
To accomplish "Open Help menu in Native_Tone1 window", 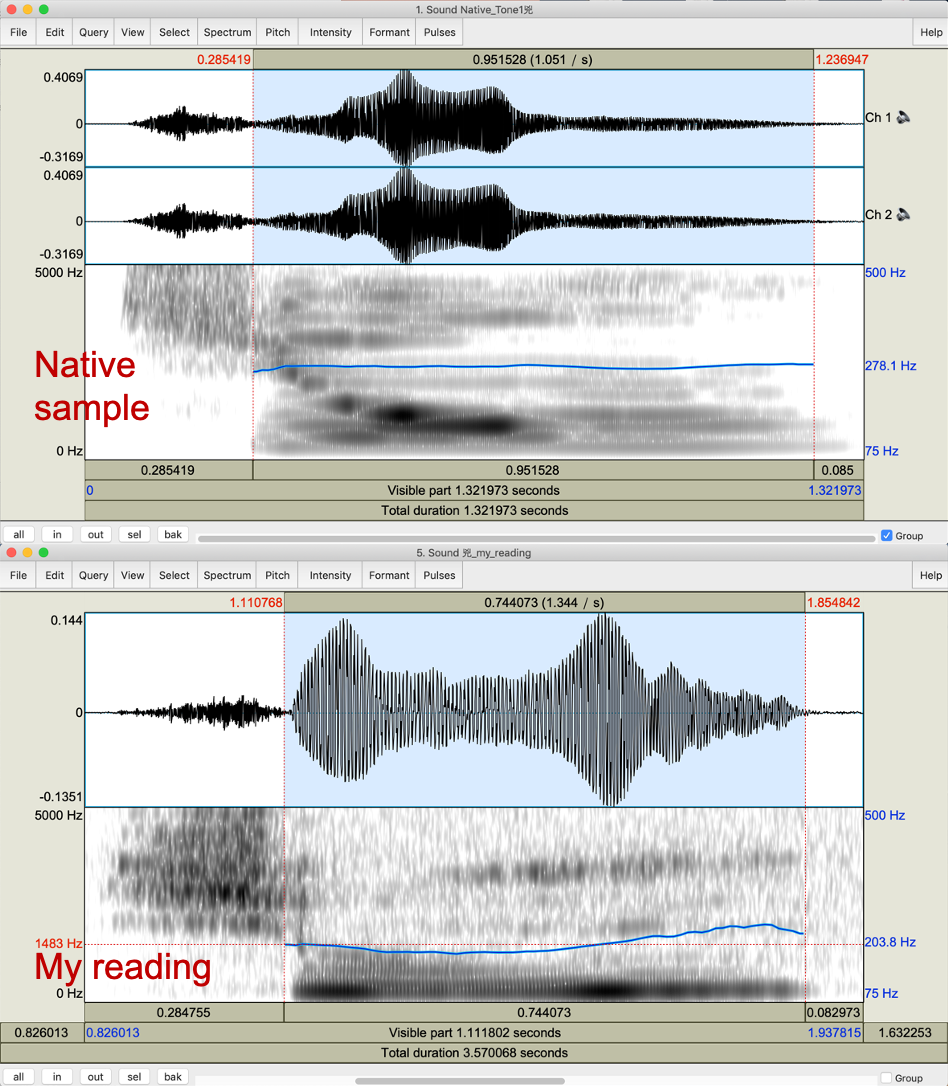I will click(931, 33).
